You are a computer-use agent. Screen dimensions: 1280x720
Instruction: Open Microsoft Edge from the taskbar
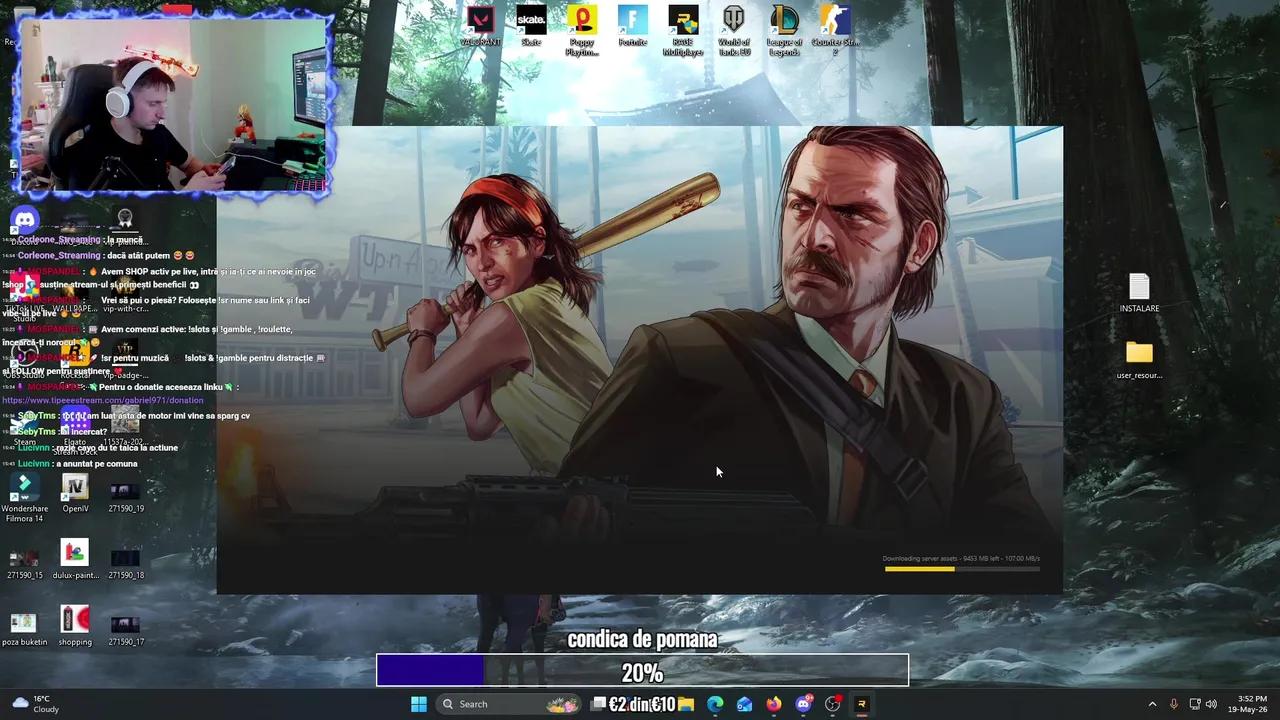(715, 704)
